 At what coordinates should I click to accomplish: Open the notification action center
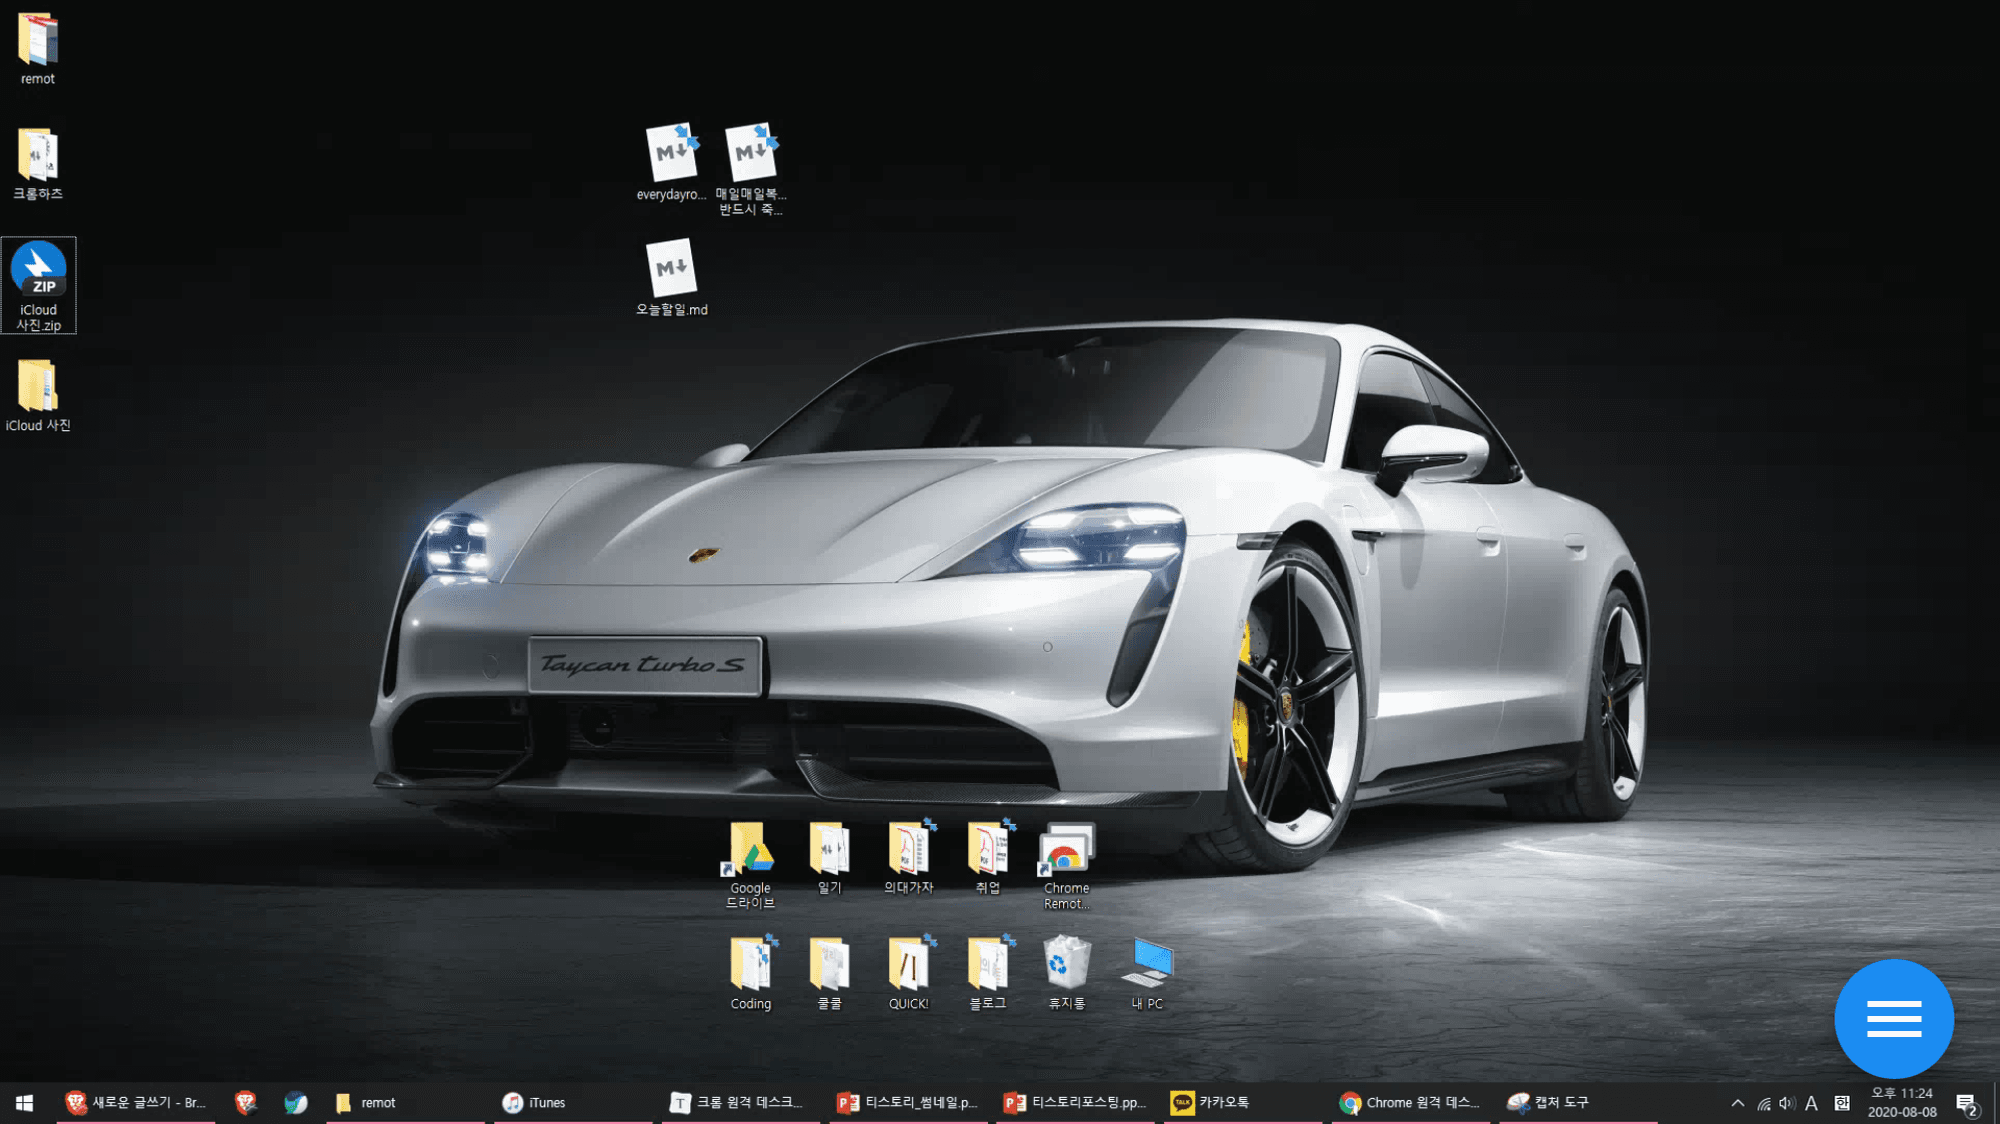click(1967, 1103)
